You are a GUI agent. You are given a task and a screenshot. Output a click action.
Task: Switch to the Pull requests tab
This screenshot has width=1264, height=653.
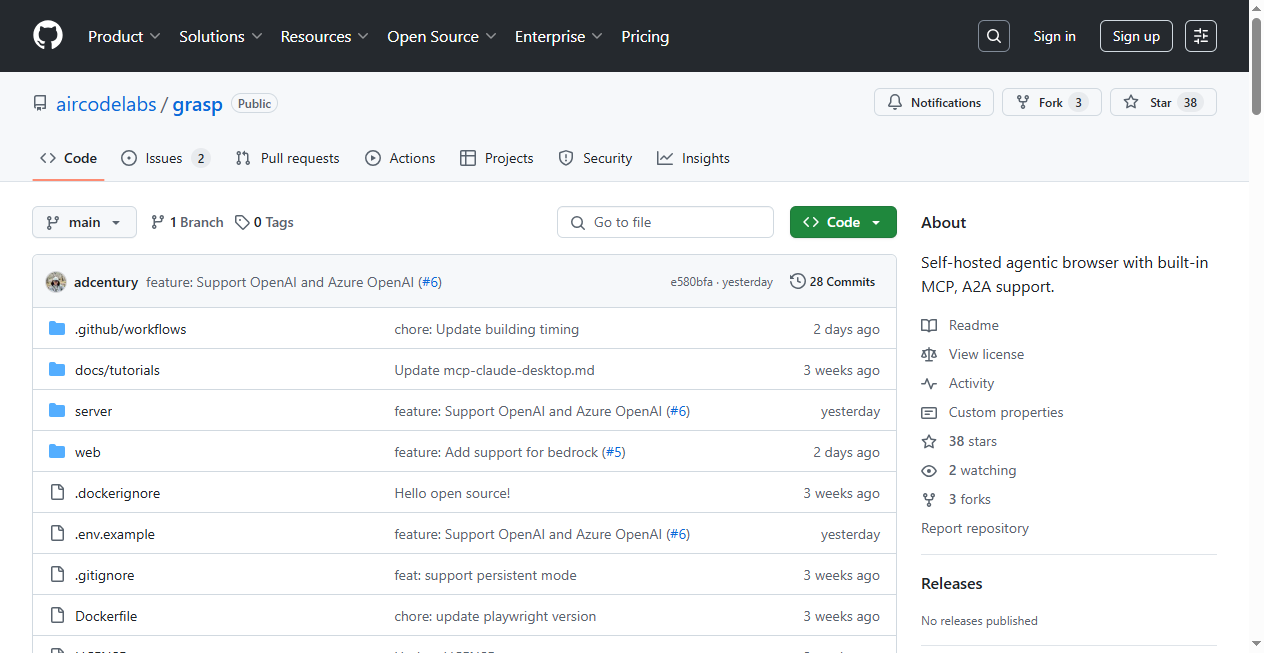click(x=287, y=158)
